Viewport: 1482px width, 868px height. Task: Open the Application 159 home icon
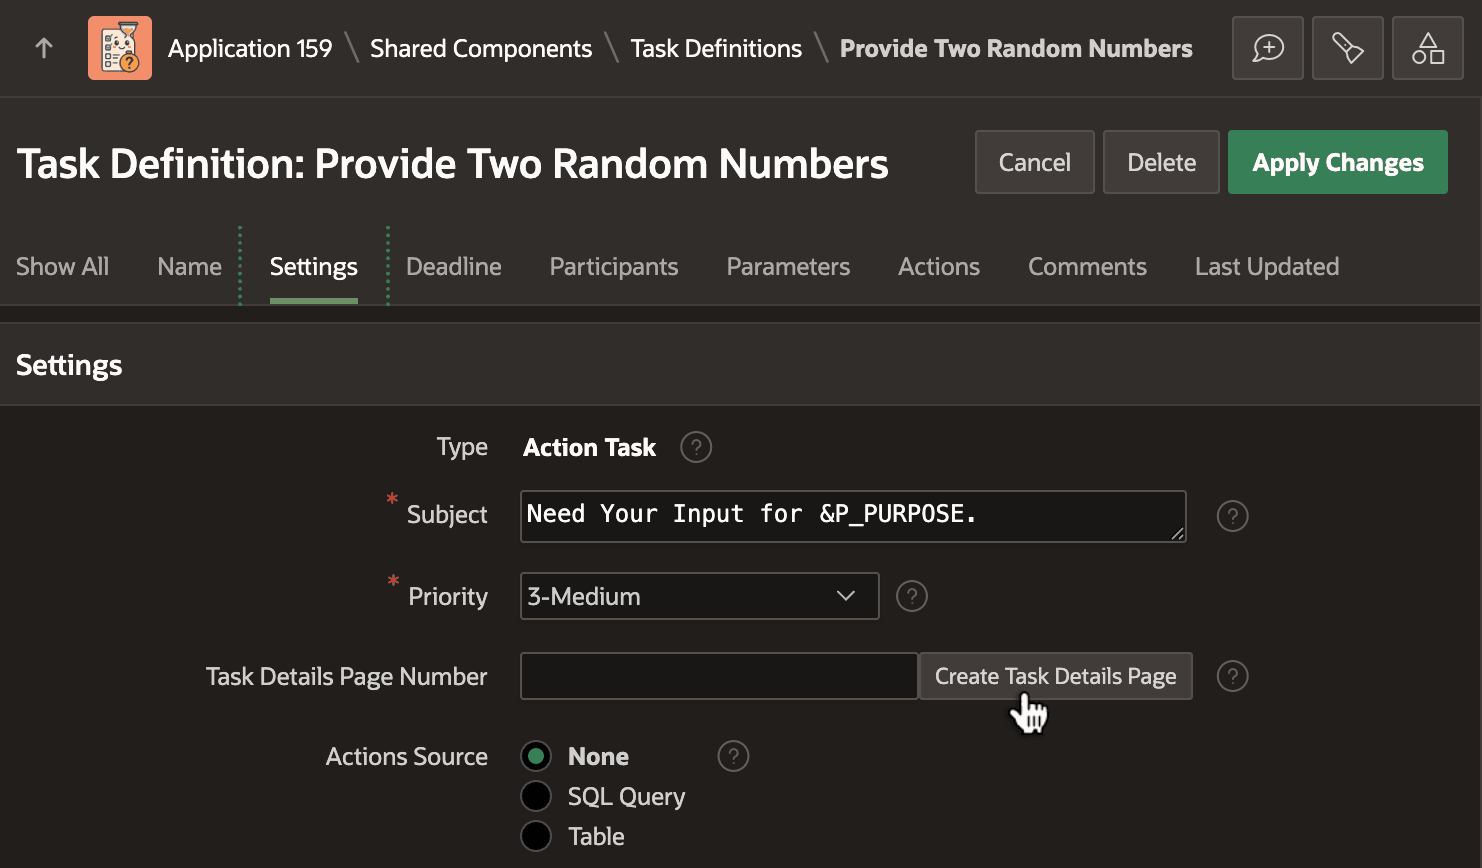(120, 48)
